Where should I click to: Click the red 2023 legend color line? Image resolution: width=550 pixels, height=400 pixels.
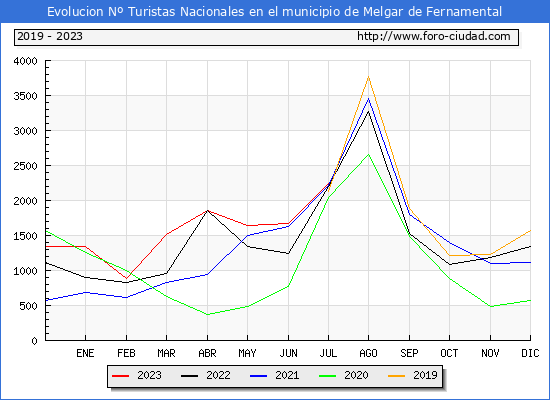coord(121,376)
